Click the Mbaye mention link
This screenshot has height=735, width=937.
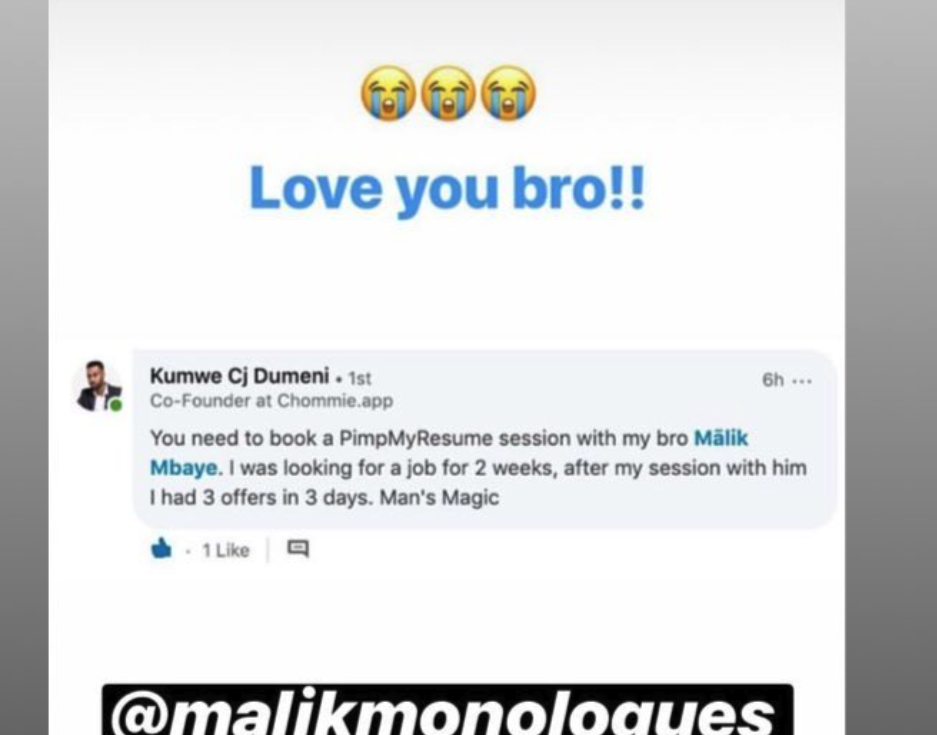183,468
